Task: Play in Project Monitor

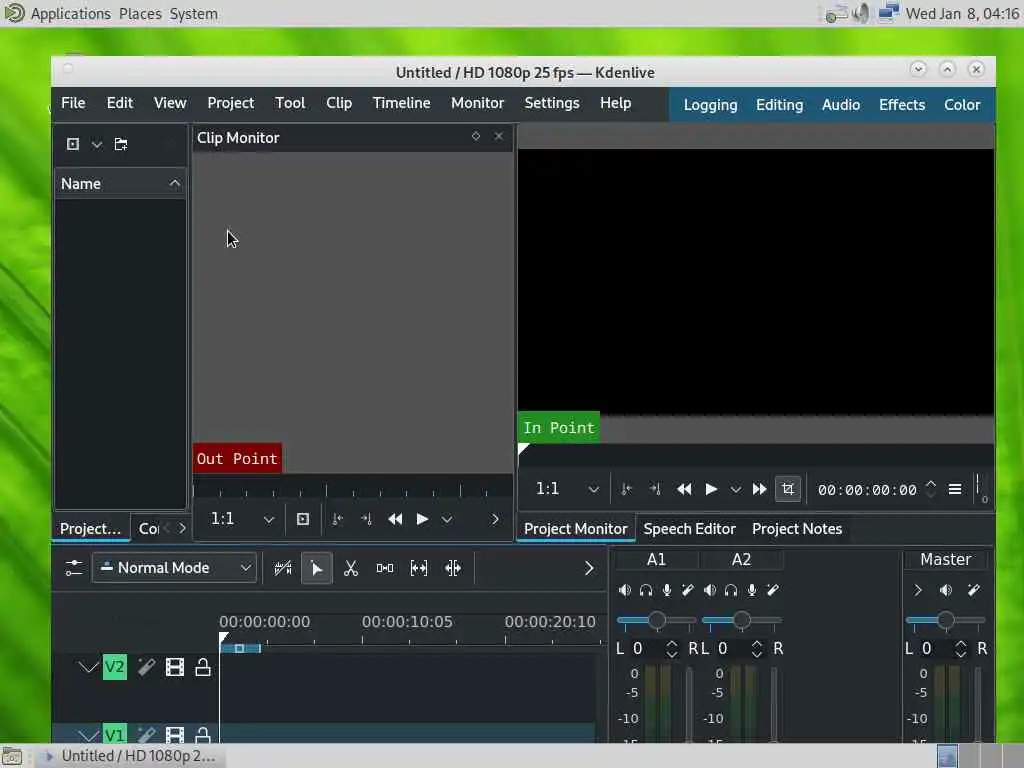Action: (711, 489)
